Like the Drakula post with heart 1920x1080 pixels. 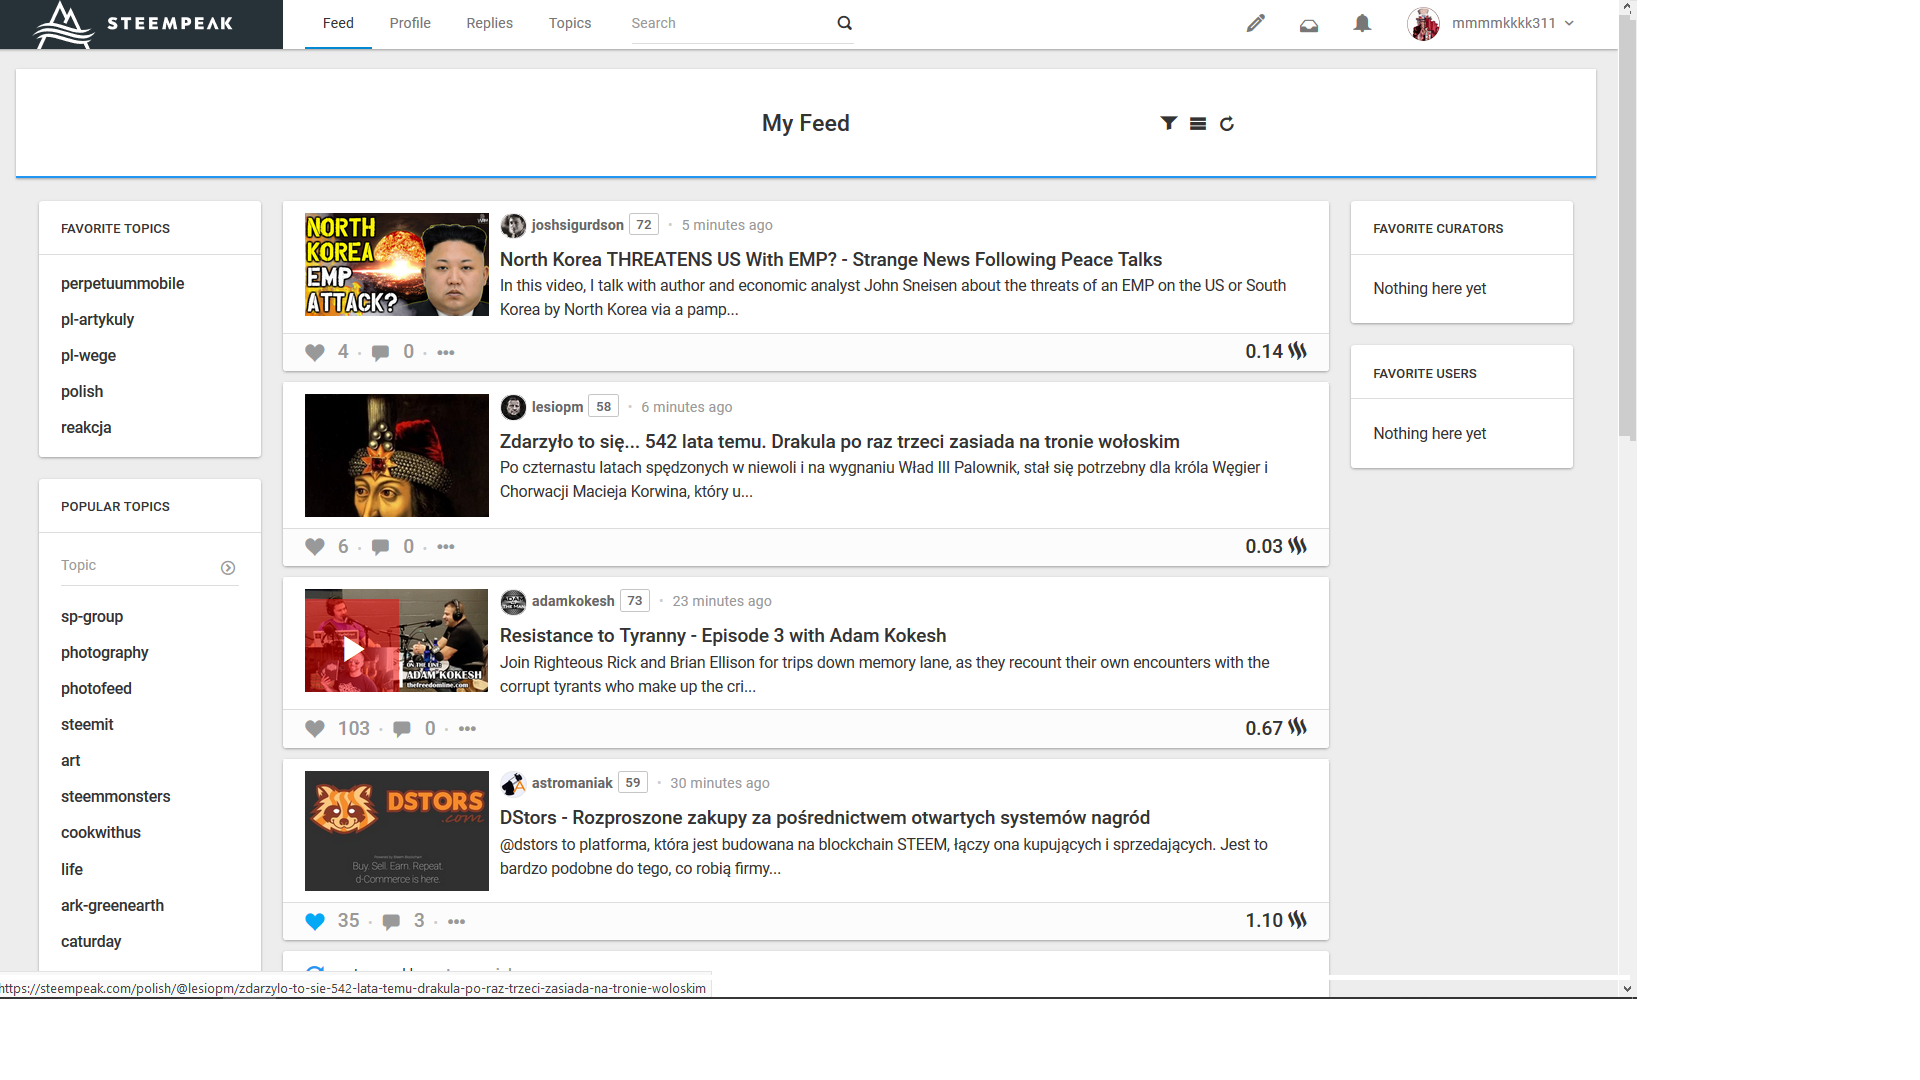click(315, 546)
